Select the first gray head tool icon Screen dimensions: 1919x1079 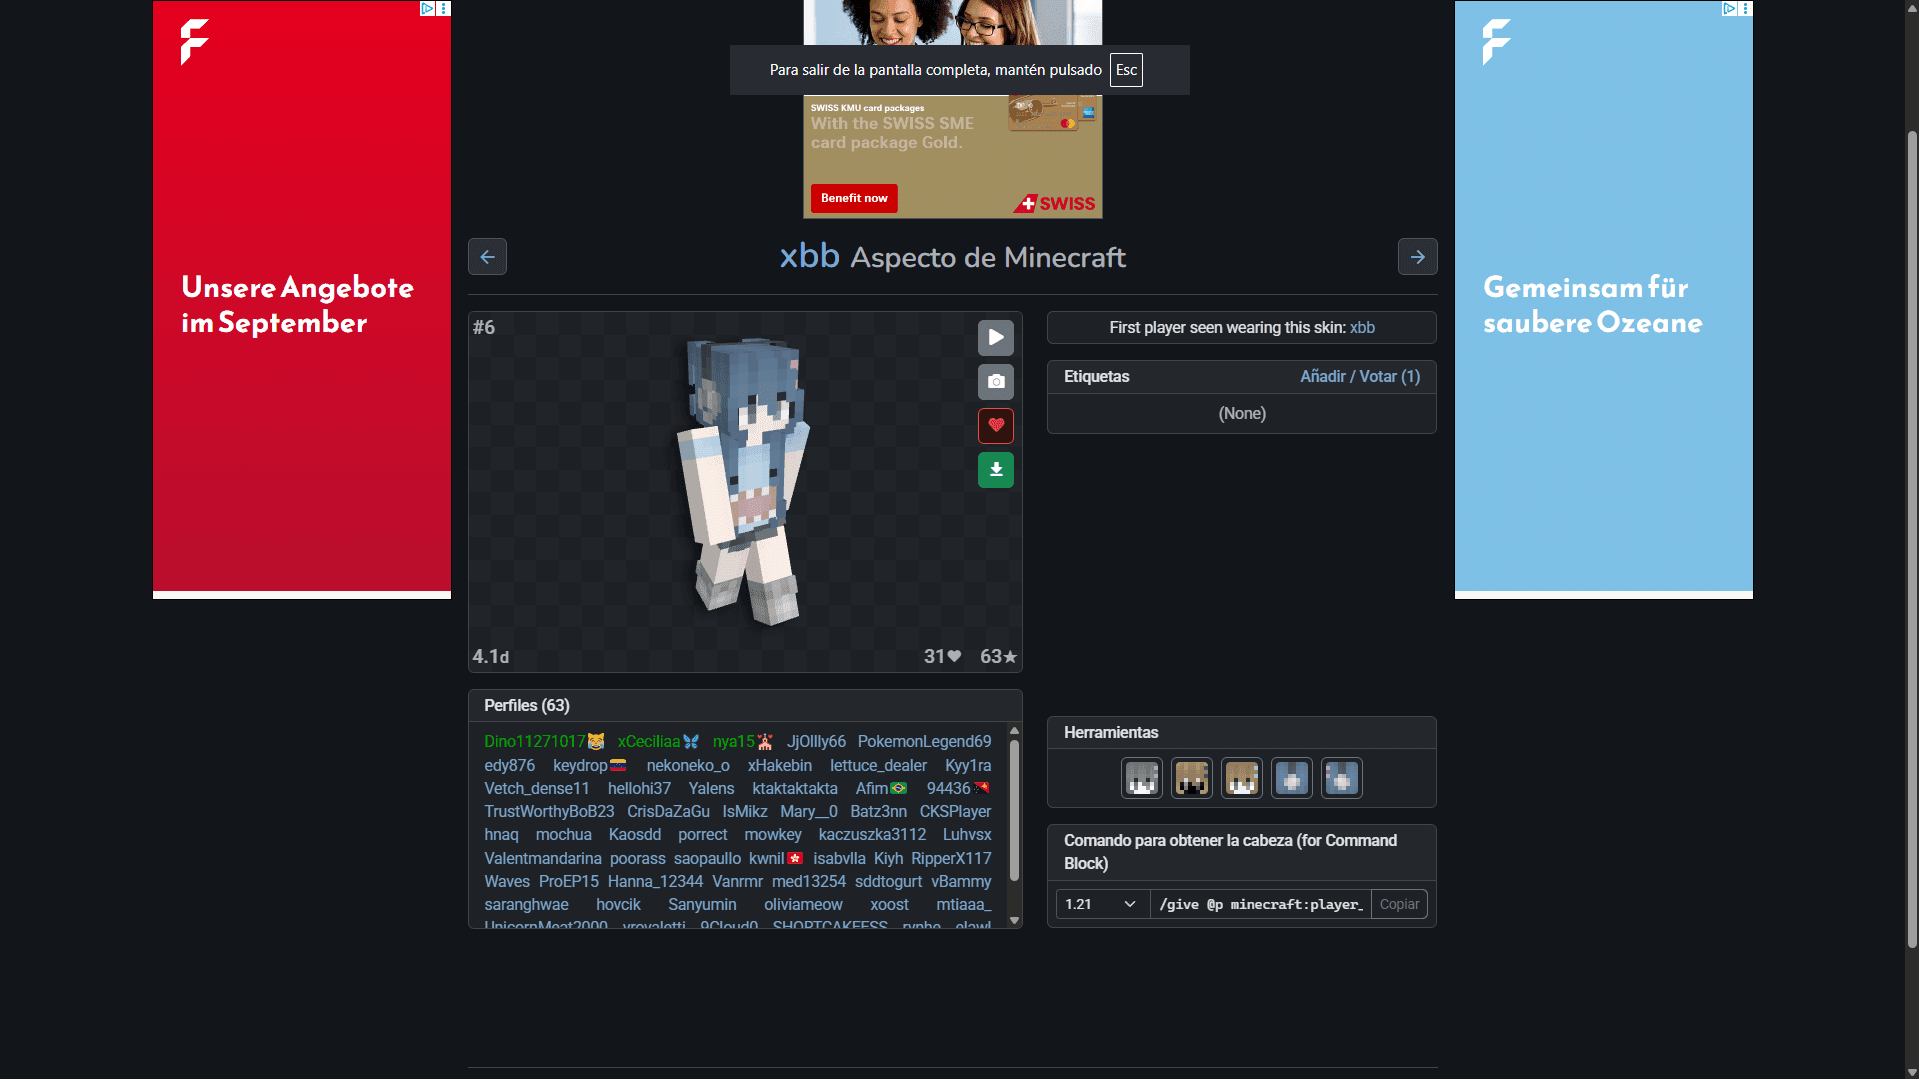point(1141,778)
